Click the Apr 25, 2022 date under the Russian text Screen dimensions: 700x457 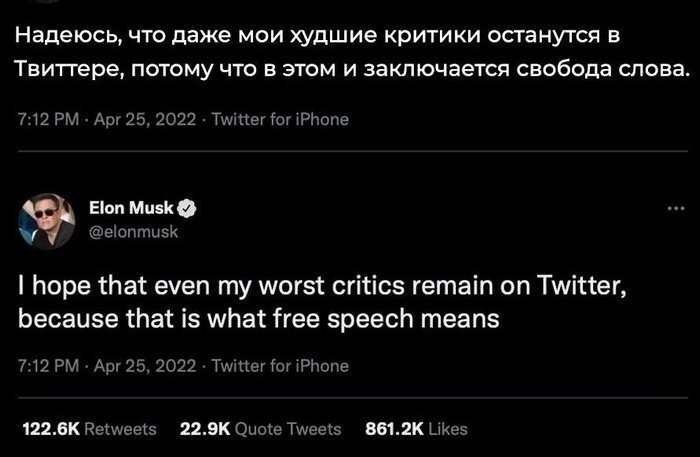pos(146,120)
